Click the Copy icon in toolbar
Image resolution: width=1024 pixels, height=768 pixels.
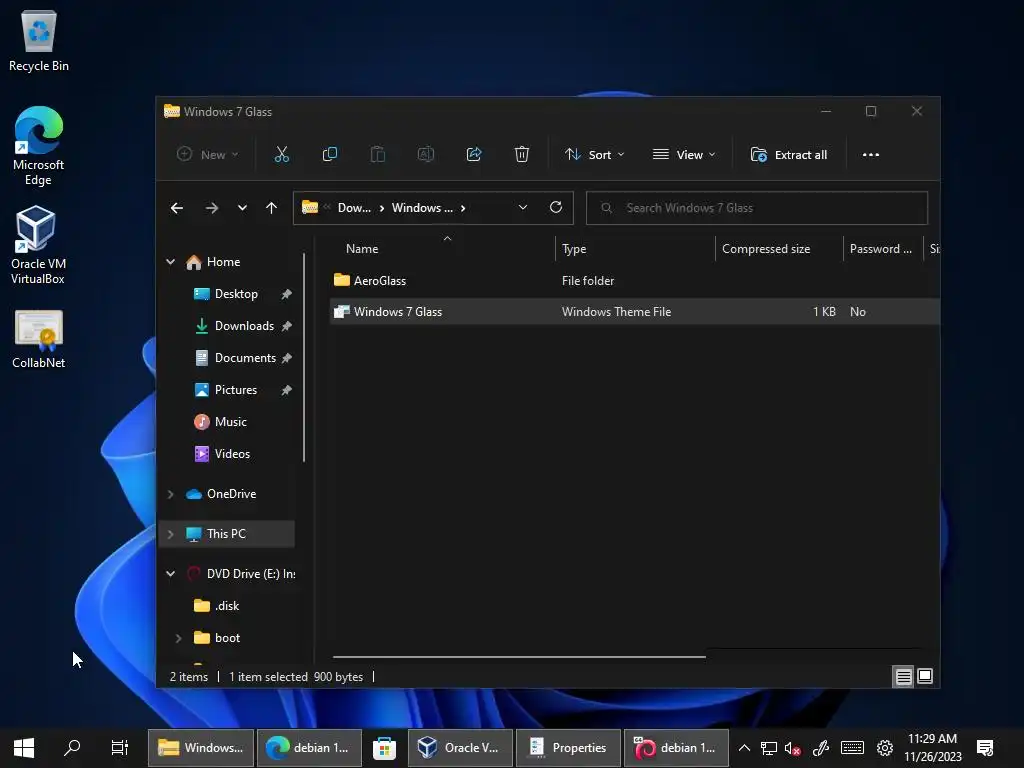click(330, 155)
